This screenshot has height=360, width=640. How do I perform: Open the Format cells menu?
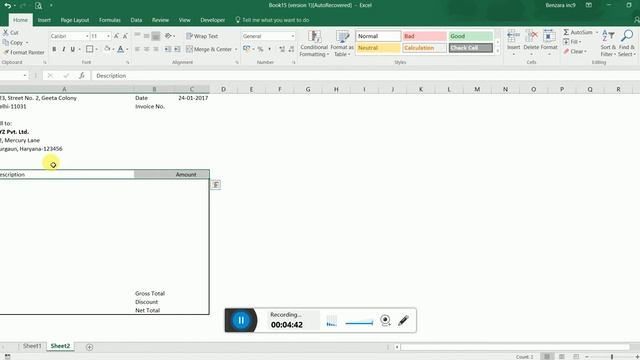click(x=549, y=42)
